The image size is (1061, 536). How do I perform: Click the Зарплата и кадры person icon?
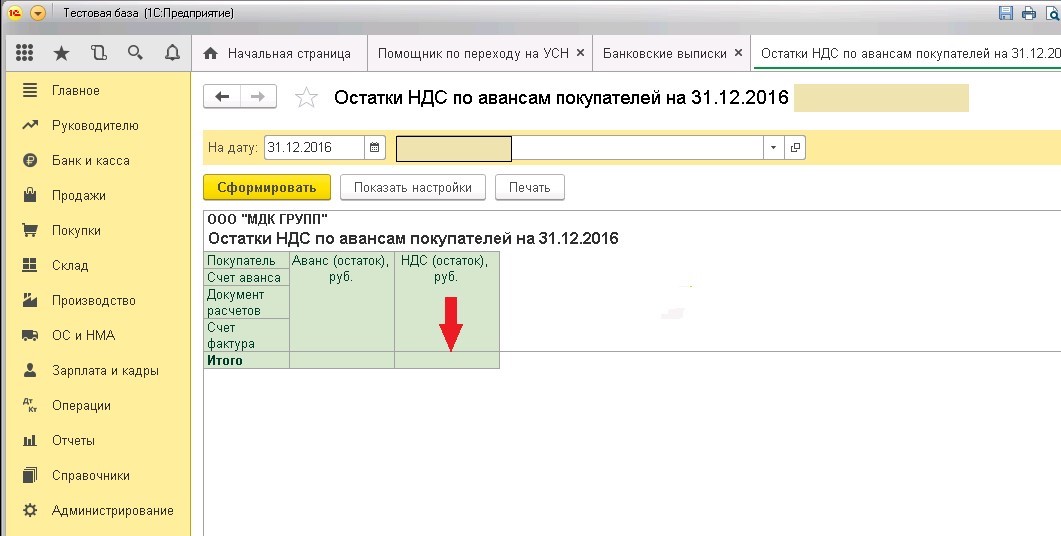click(30, 370)
